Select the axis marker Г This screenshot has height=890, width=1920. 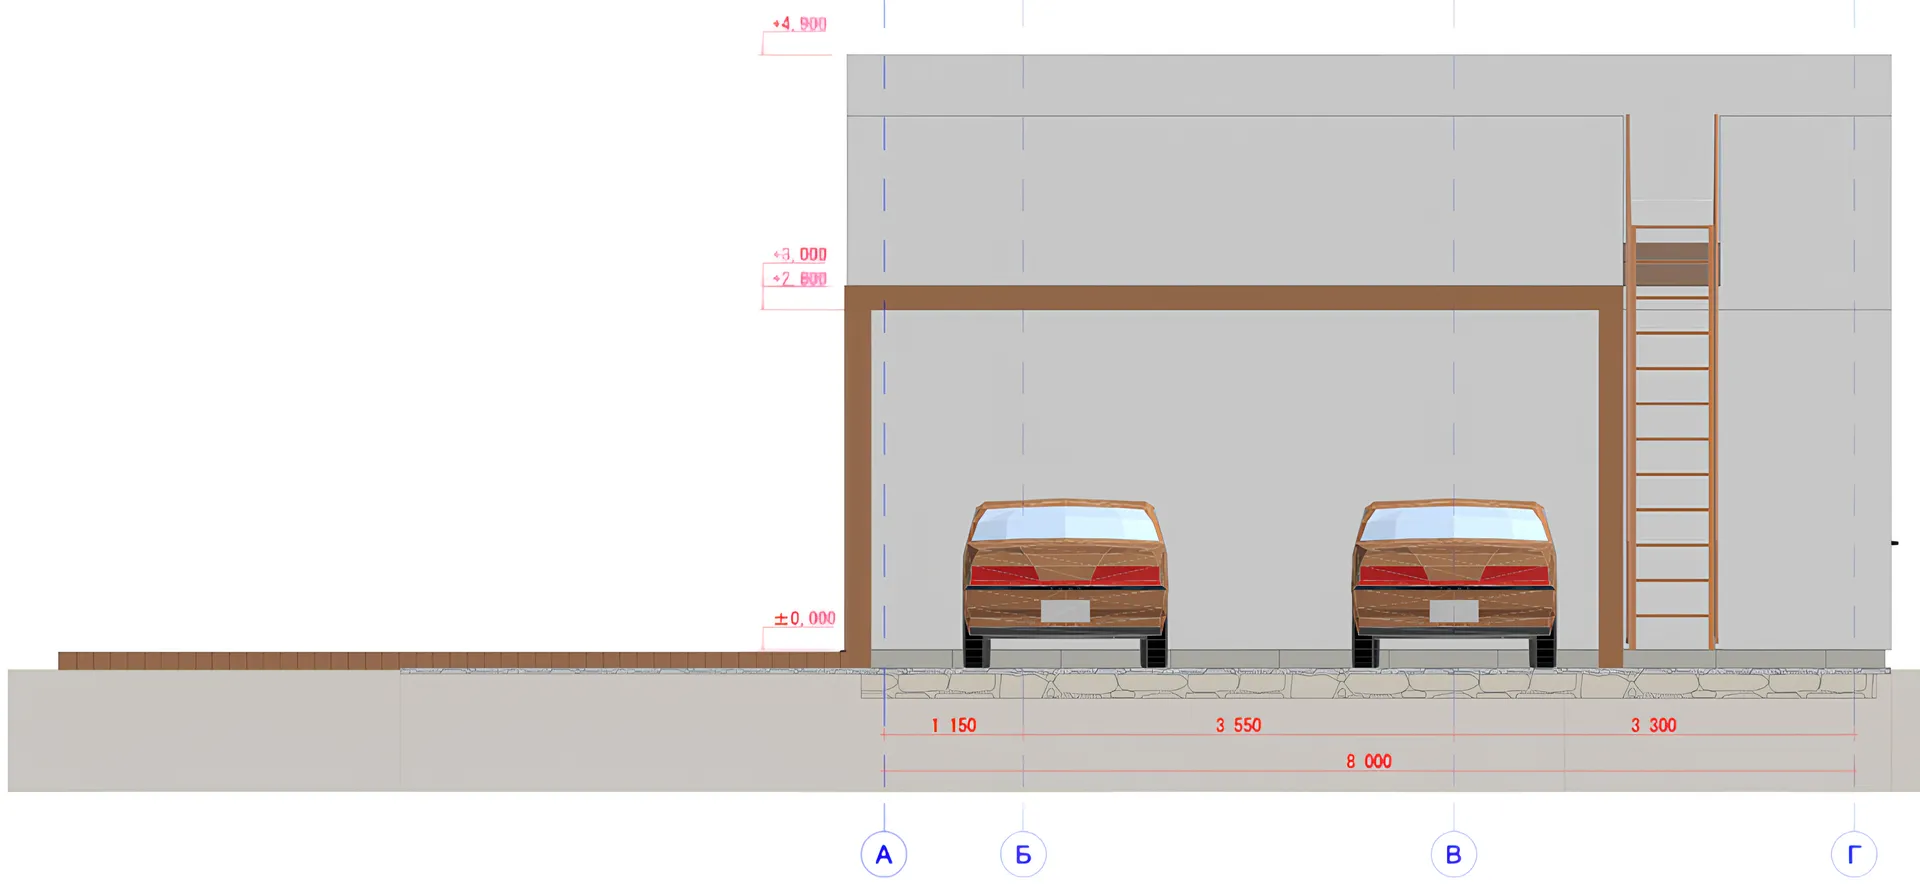pyautogui.click(x=1853, y=855)
